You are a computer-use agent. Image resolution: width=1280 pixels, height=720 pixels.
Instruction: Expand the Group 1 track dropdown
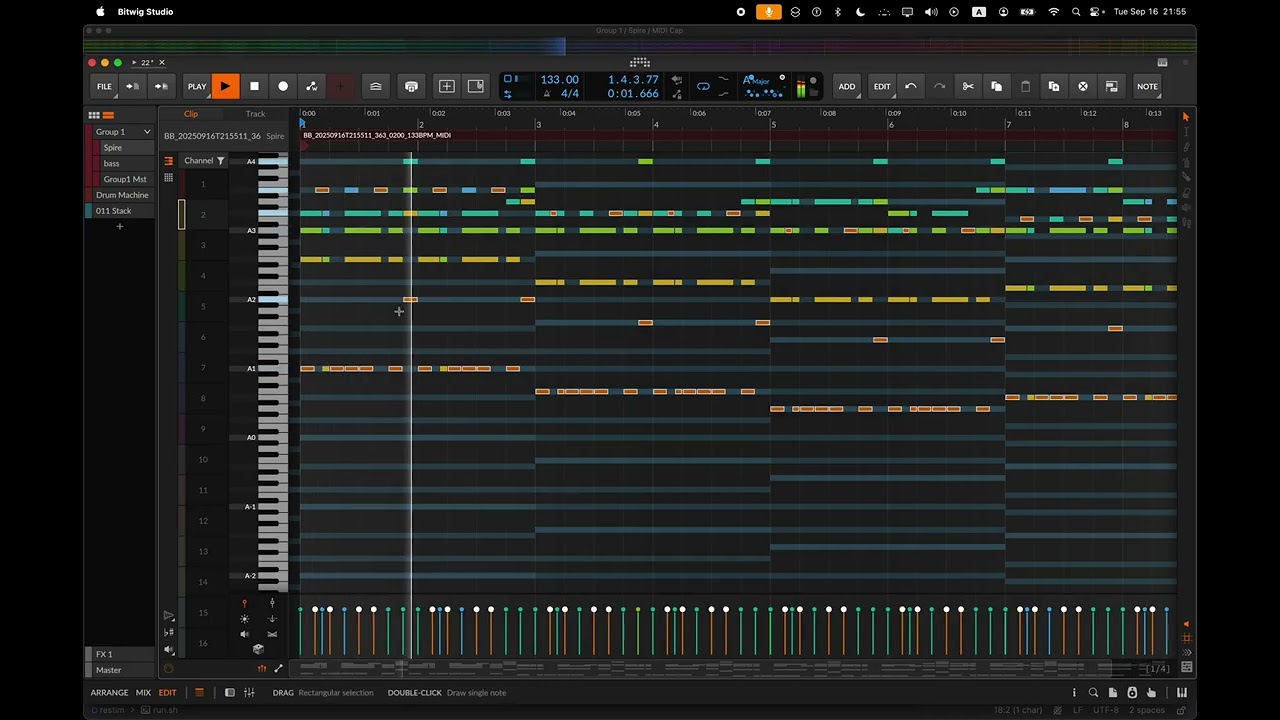pyautogui.click(x=147, y=132)
